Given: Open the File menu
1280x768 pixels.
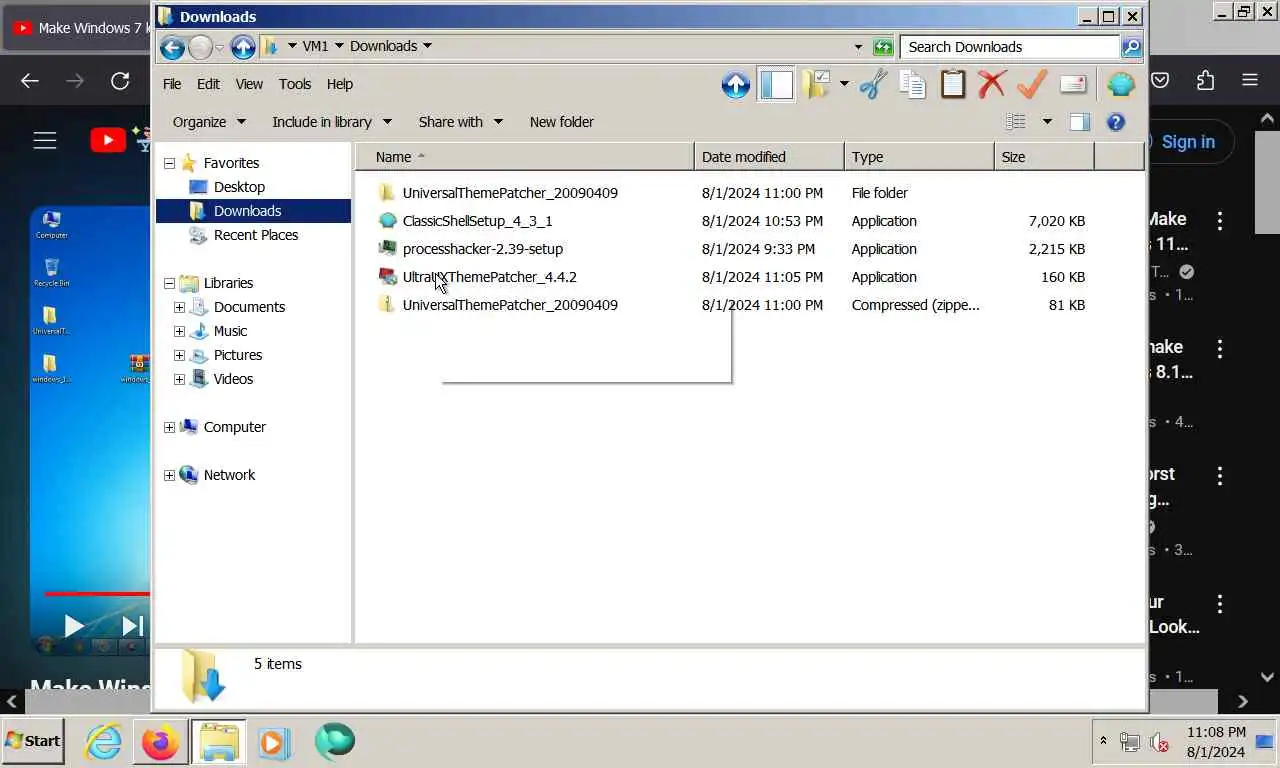Looking at the screenshot, I should click(172, 84).
